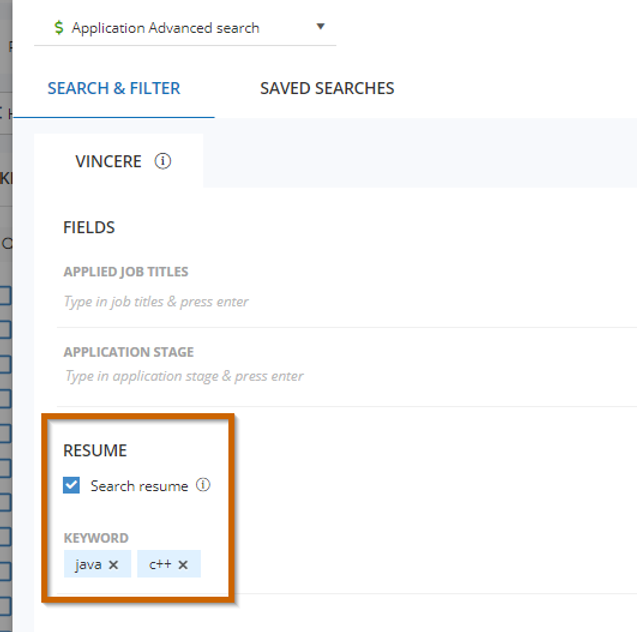Select the c++ keyword chip

pos(159,565)
